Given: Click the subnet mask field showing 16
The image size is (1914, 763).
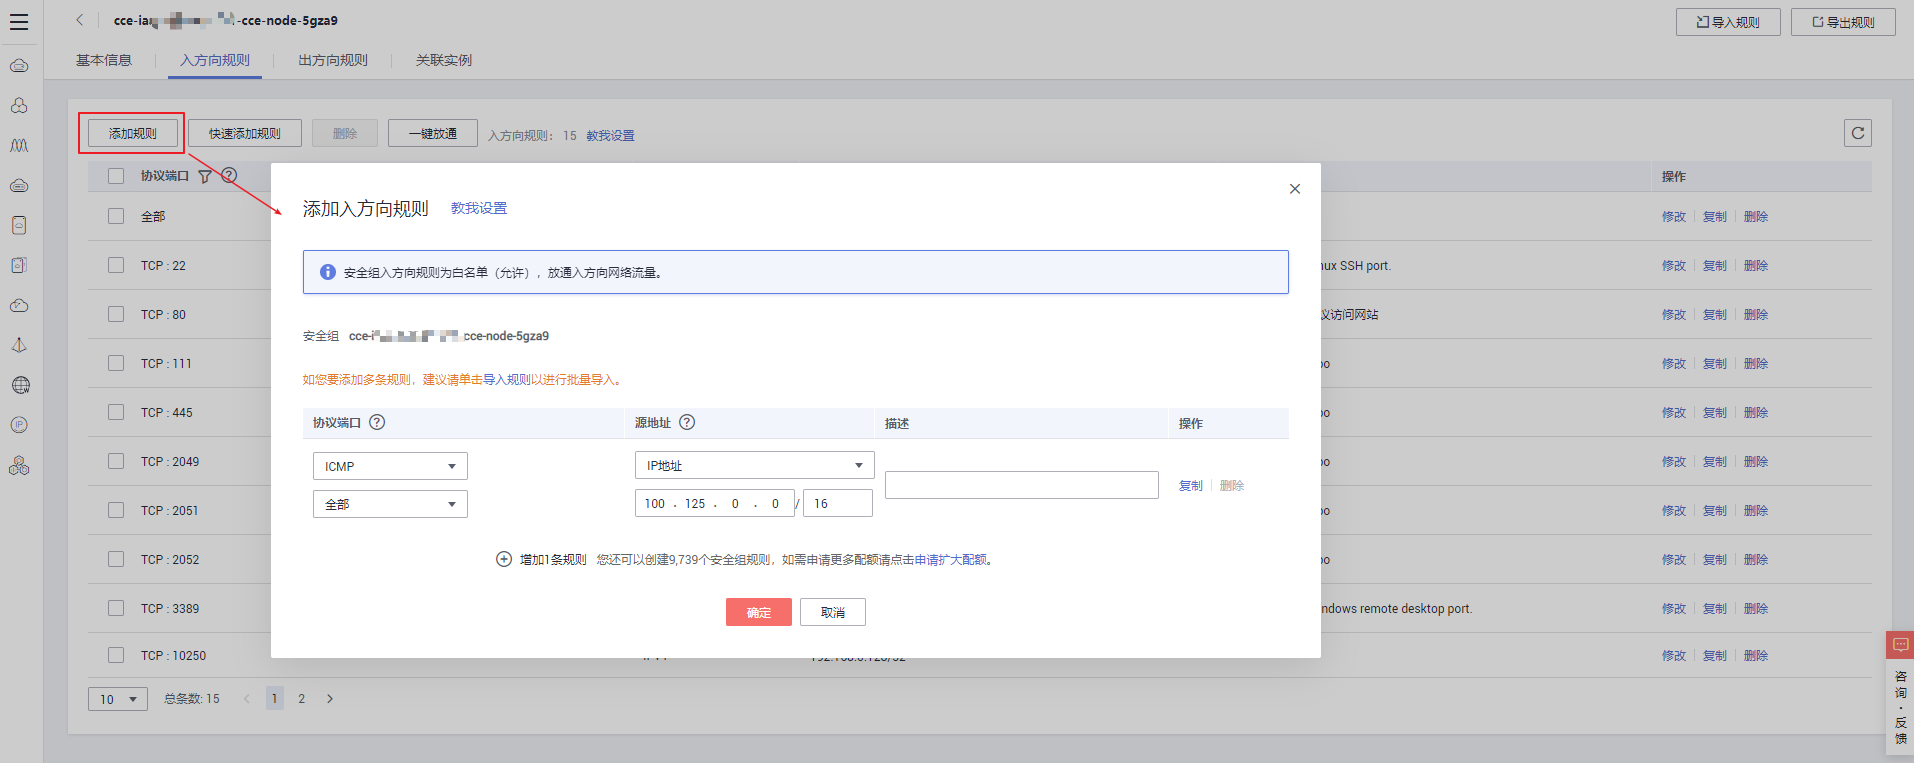Looking at the screenshot, I should 838,503.
